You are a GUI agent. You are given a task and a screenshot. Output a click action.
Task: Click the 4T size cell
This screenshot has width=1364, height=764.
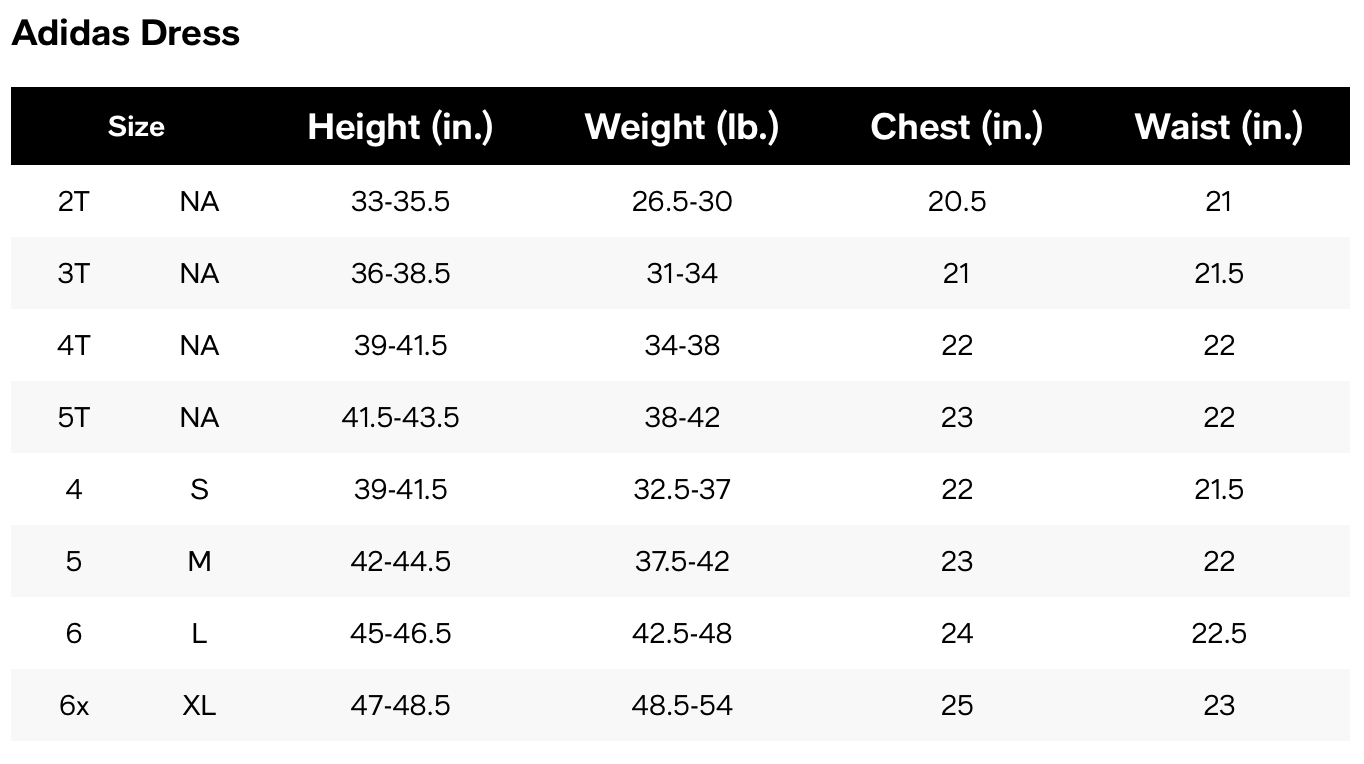pos(74,346)
